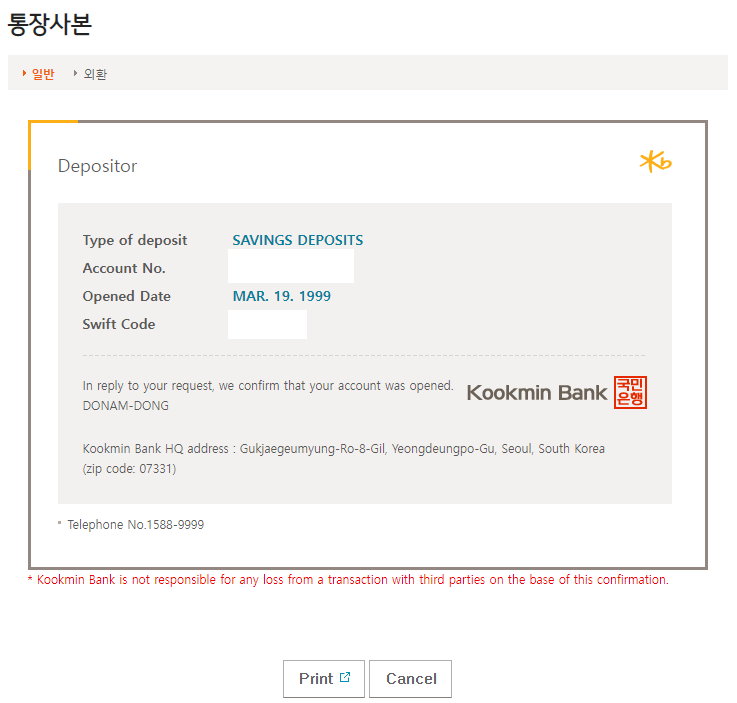
Task: Click the blank Account No. field
Action: click(x=291, y=266)
